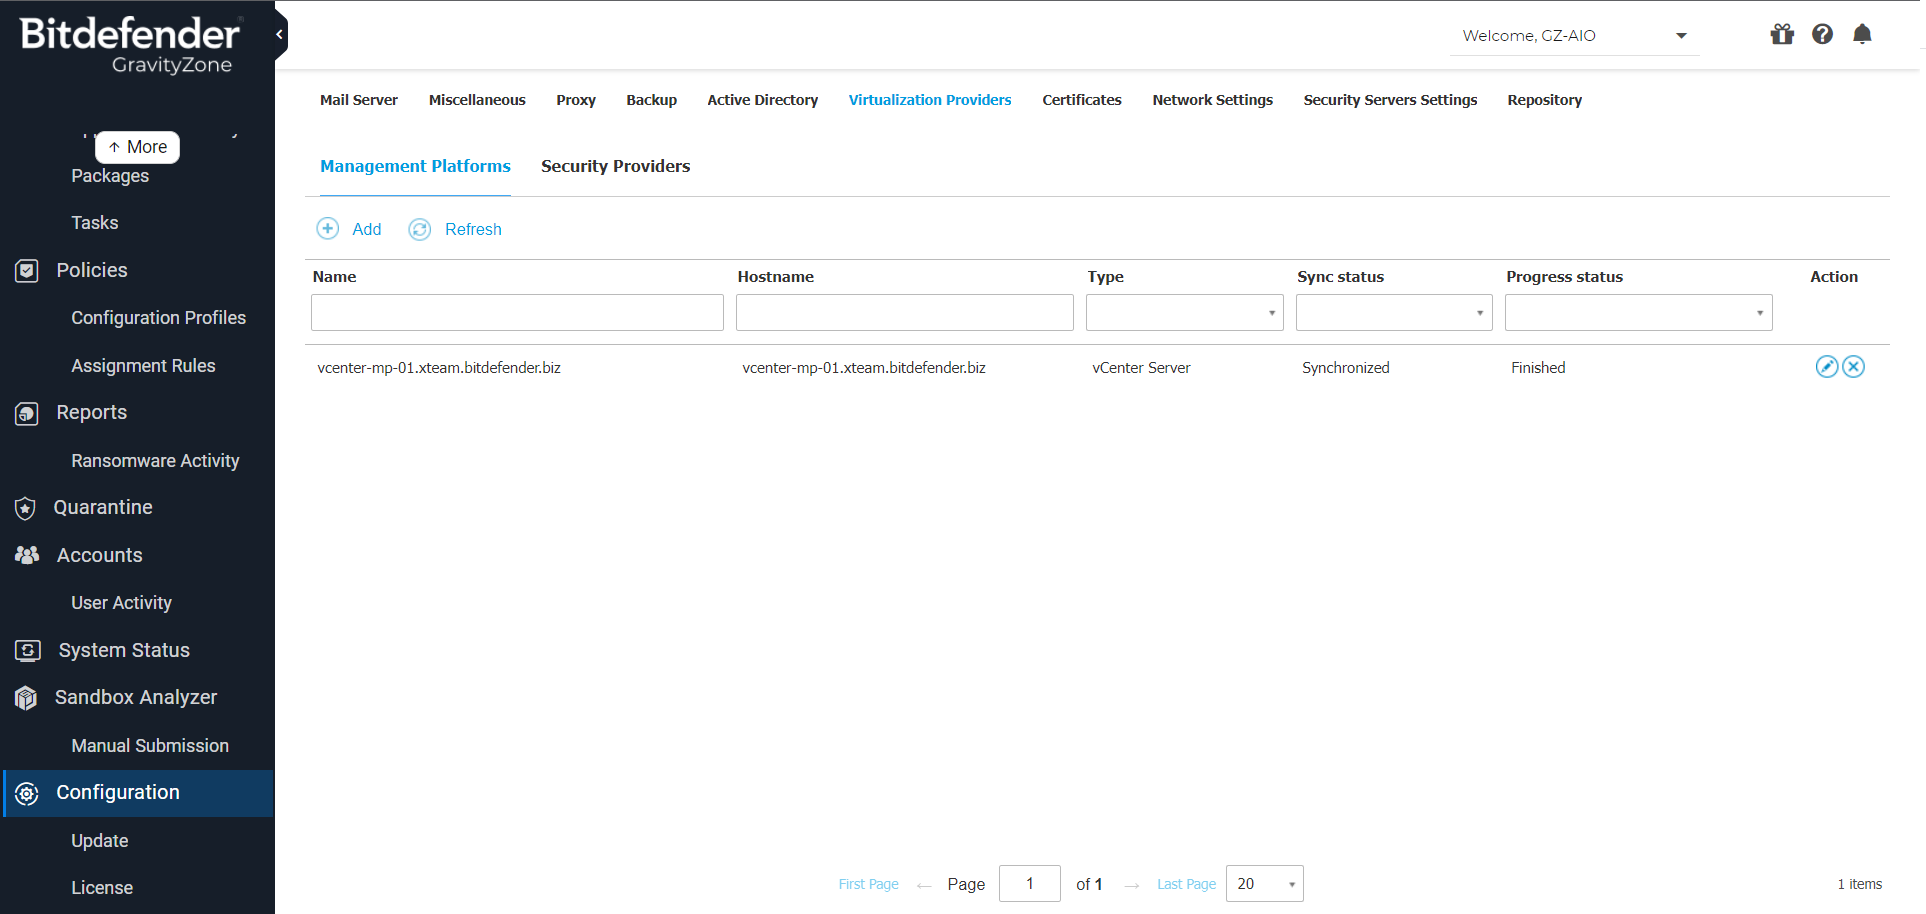Click the Add plus icon
The image size is (1926, 914).
point(328,229)
